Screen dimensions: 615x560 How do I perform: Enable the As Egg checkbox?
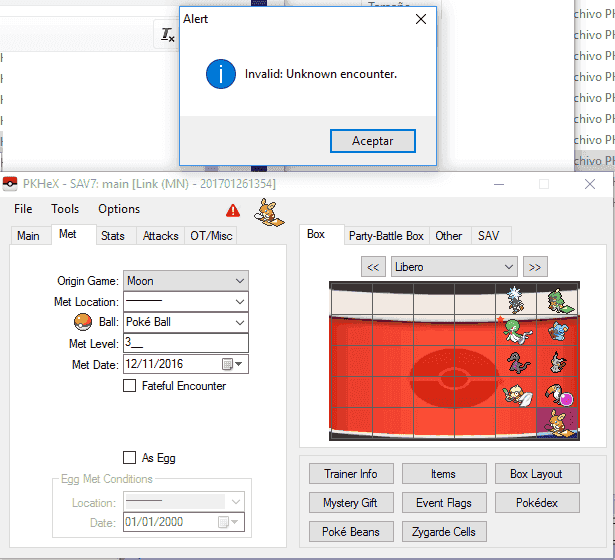(129, 458)
